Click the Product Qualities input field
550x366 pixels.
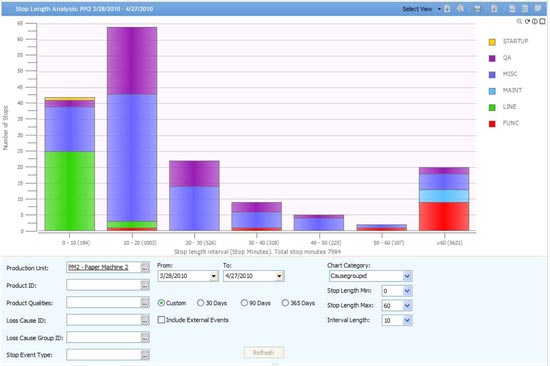(103, 302)
